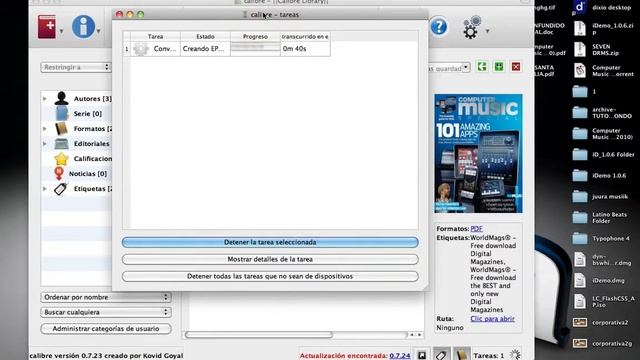Screen dimensions: 640x360
Task: Click the spinning jobs activity icon
Action: pos(515,355)
